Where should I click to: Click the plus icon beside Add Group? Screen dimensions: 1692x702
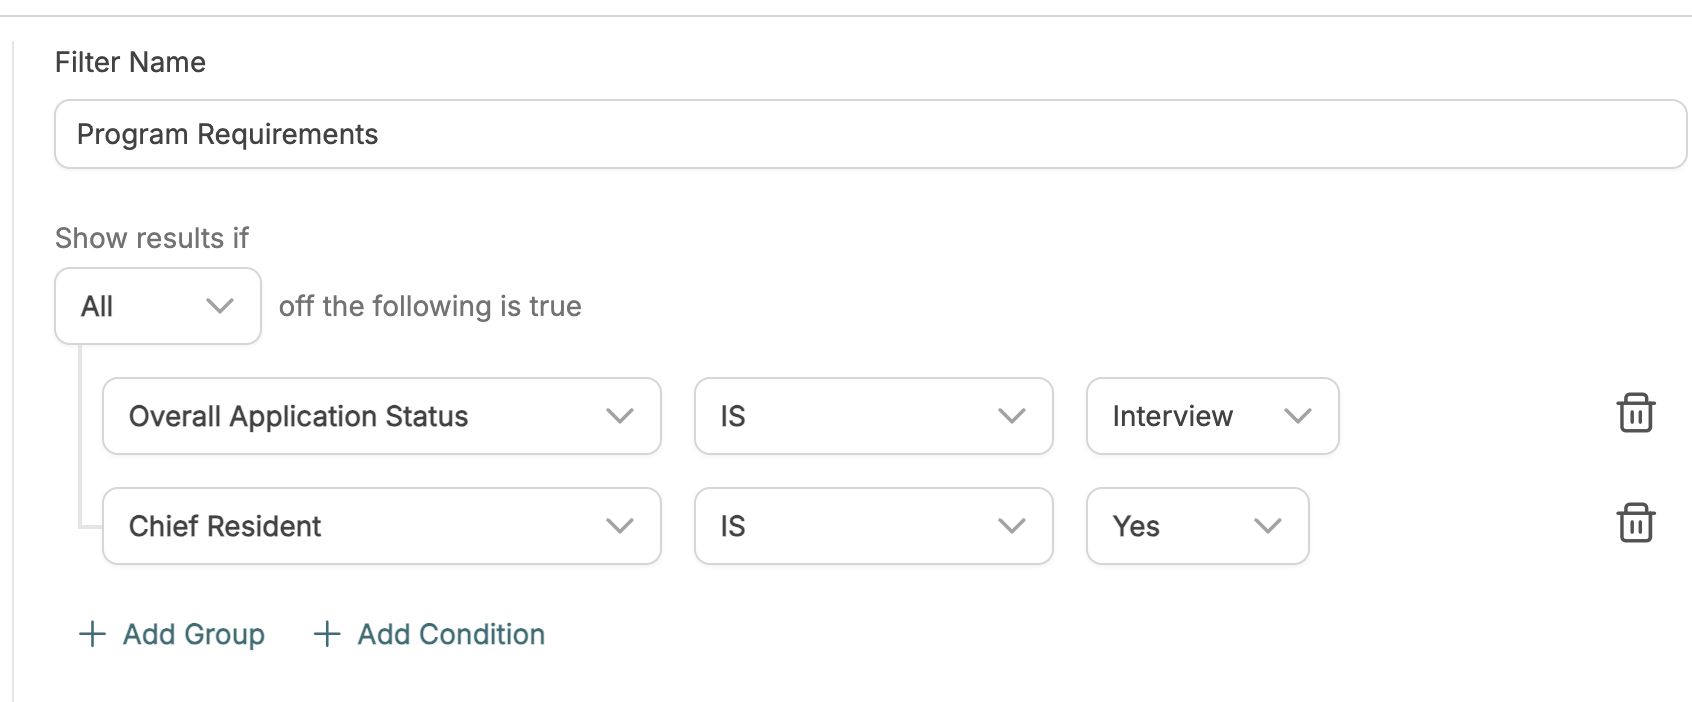92,634
